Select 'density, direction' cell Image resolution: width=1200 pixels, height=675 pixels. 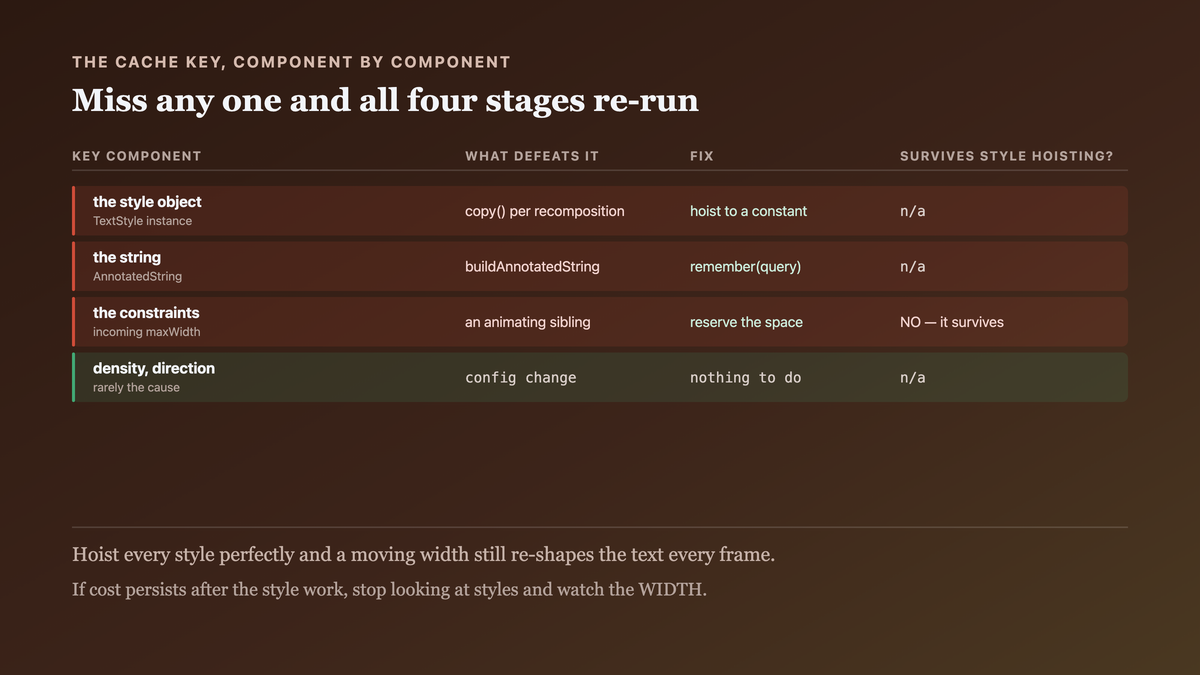[x=154, y=368]
